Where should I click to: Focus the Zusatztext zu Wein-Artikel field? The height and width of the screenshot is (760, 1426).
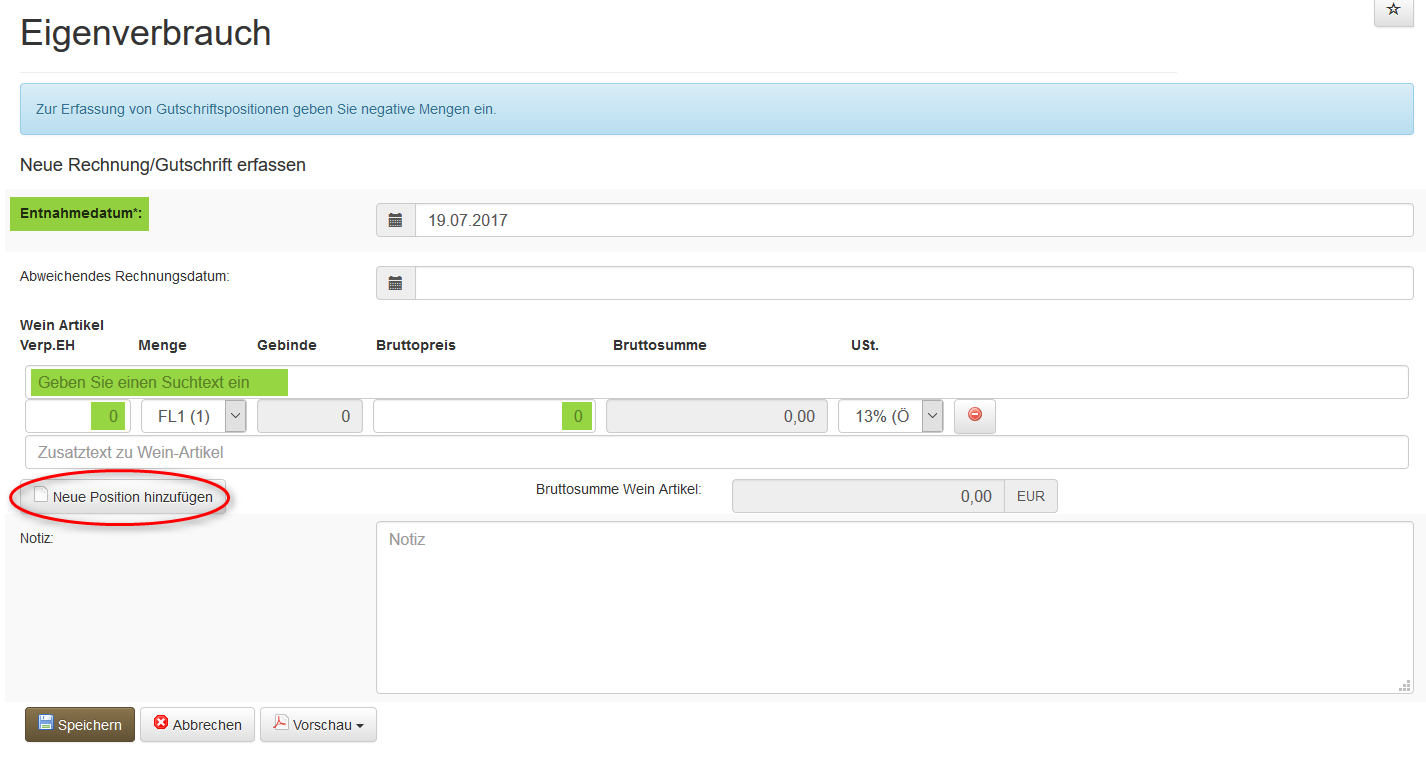pyautogui.click(x=716, y=452)
